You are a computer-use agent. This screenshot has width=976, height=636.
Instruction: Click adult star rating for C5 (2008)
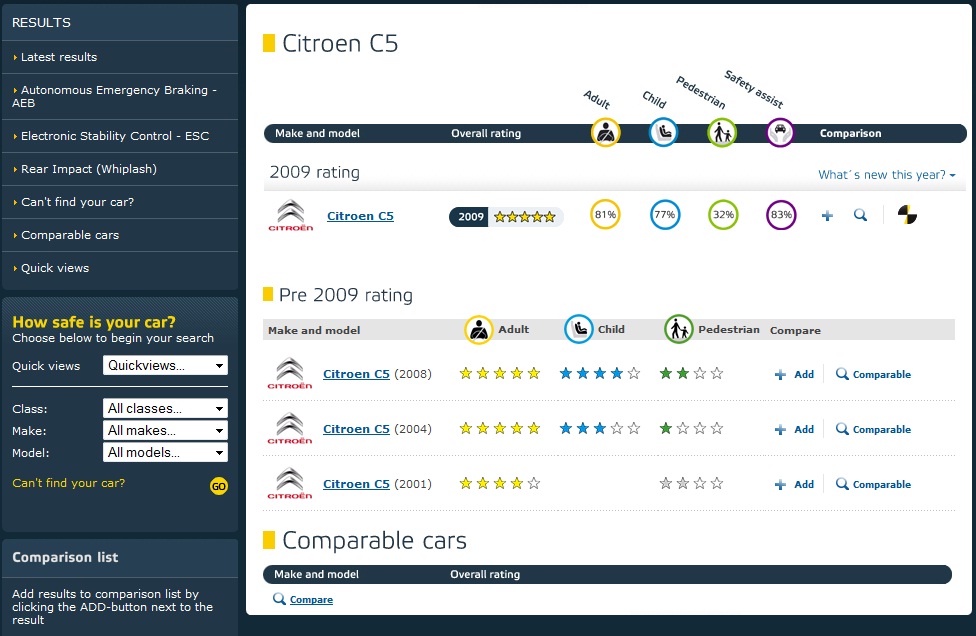tap(500, 373)
